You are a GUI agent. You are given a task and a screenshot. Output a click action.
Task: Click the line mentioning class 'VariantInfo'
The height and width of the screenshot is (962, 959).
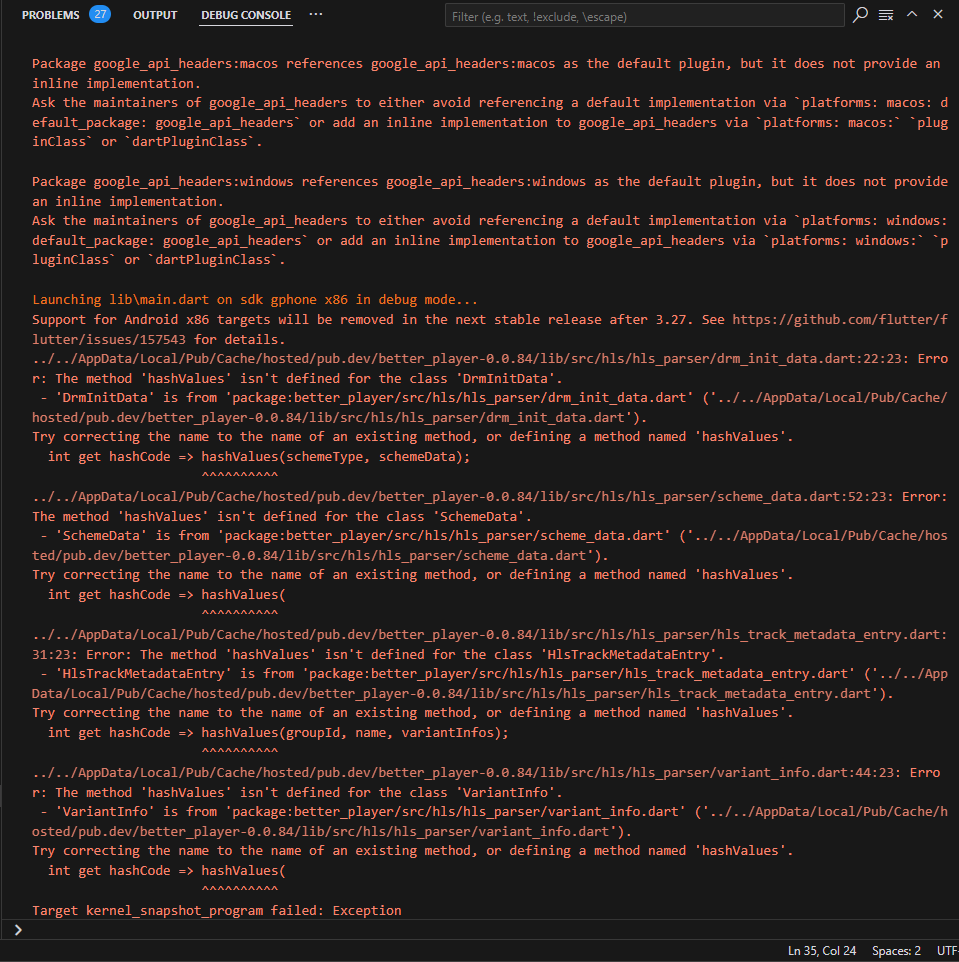pyautogui.click(x=298, y=793)
